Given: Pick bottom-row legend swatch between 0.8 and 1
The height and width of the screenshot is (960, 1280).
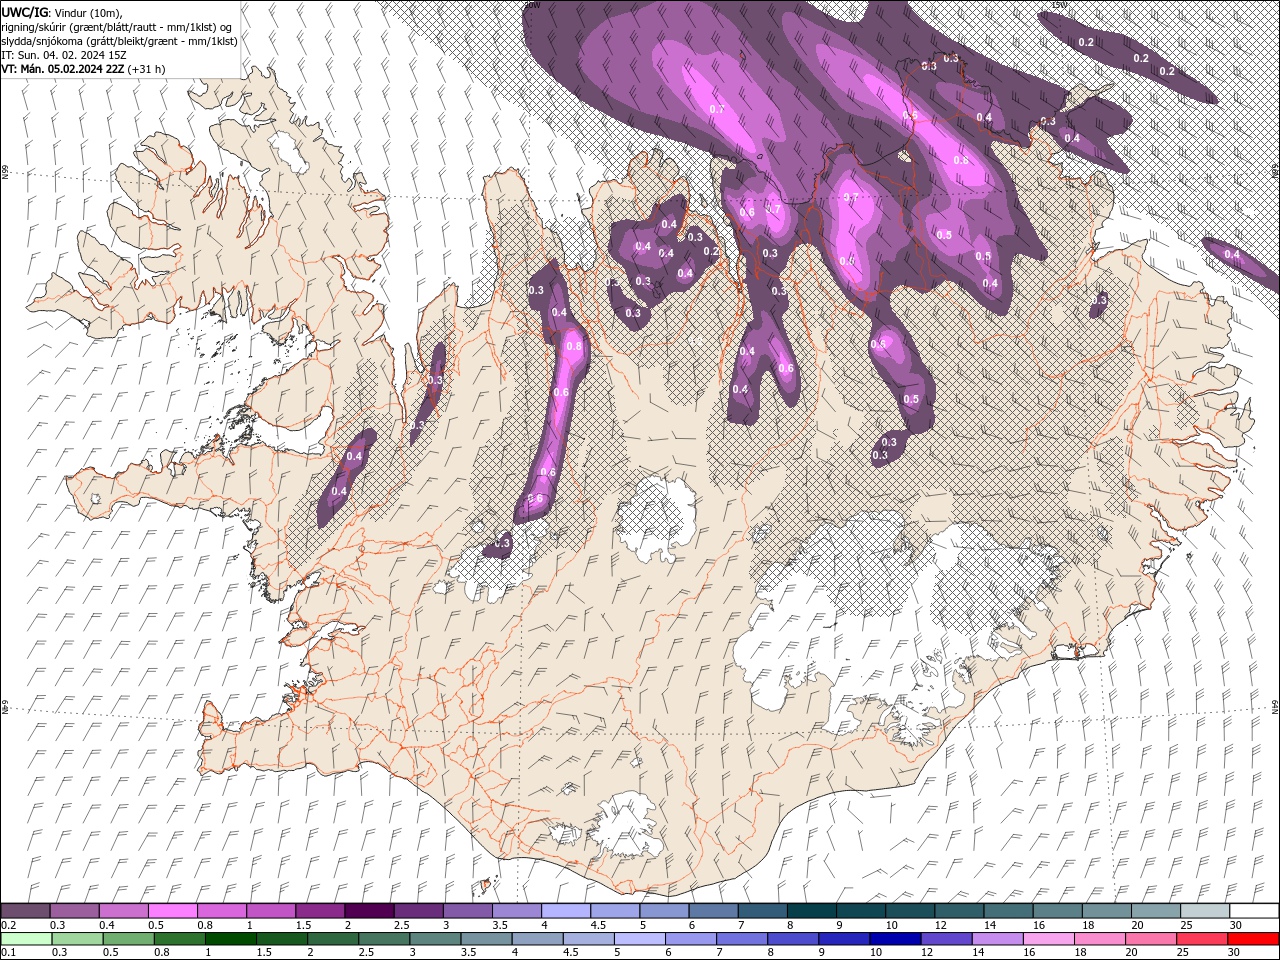Looking at the screenshot, I should (179, 939).
